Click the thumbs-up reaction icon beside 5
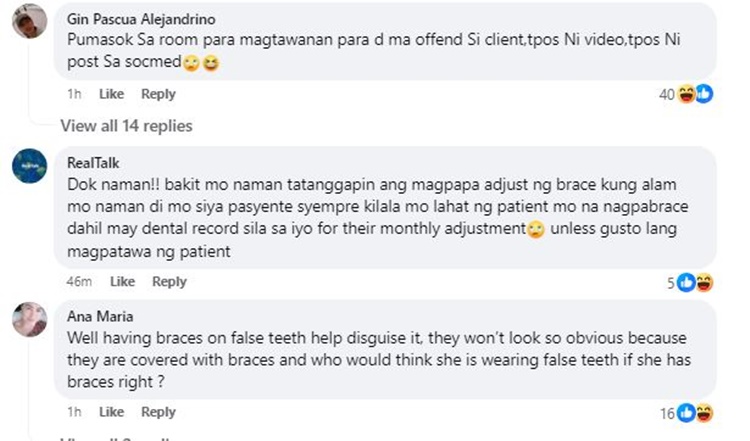750x441 pixels. [x=686, y=283]
